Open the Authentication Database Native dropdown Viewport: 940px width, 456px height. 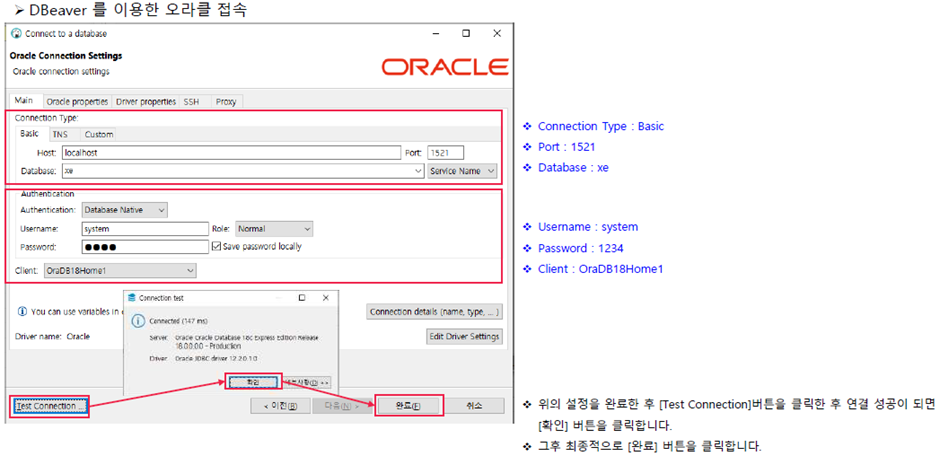click(124, 210)
